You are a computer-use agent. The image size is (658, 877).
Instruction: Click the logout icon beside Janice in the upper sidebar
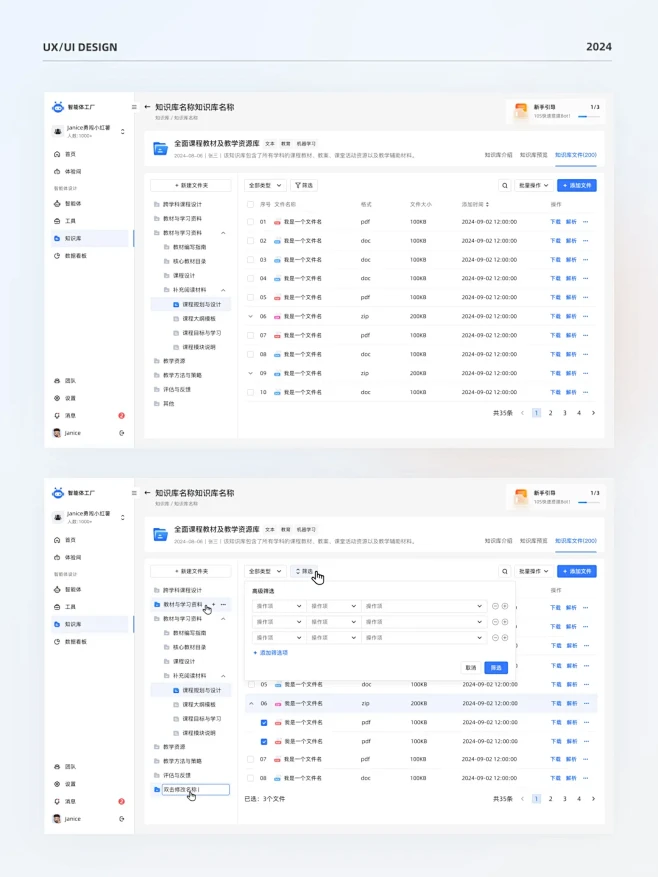tap(122, 433)
